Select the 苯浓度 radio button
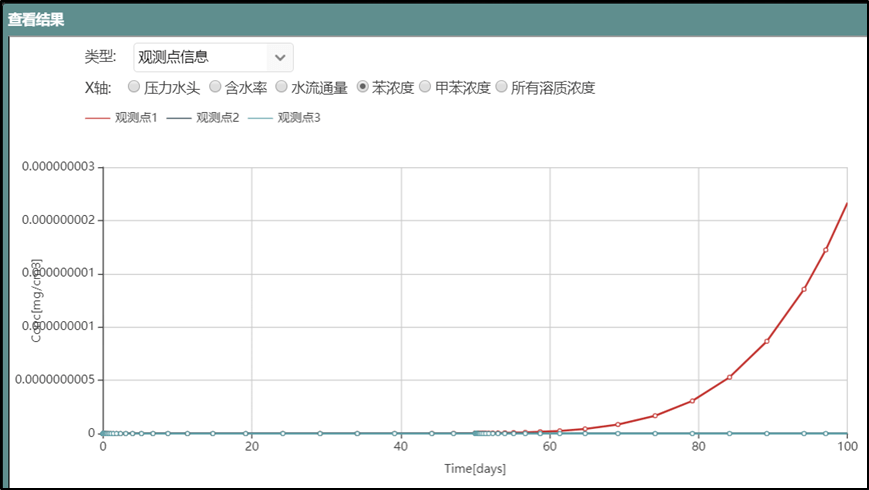The height and width of the screenshot is (490, 869). click(362, 87)
